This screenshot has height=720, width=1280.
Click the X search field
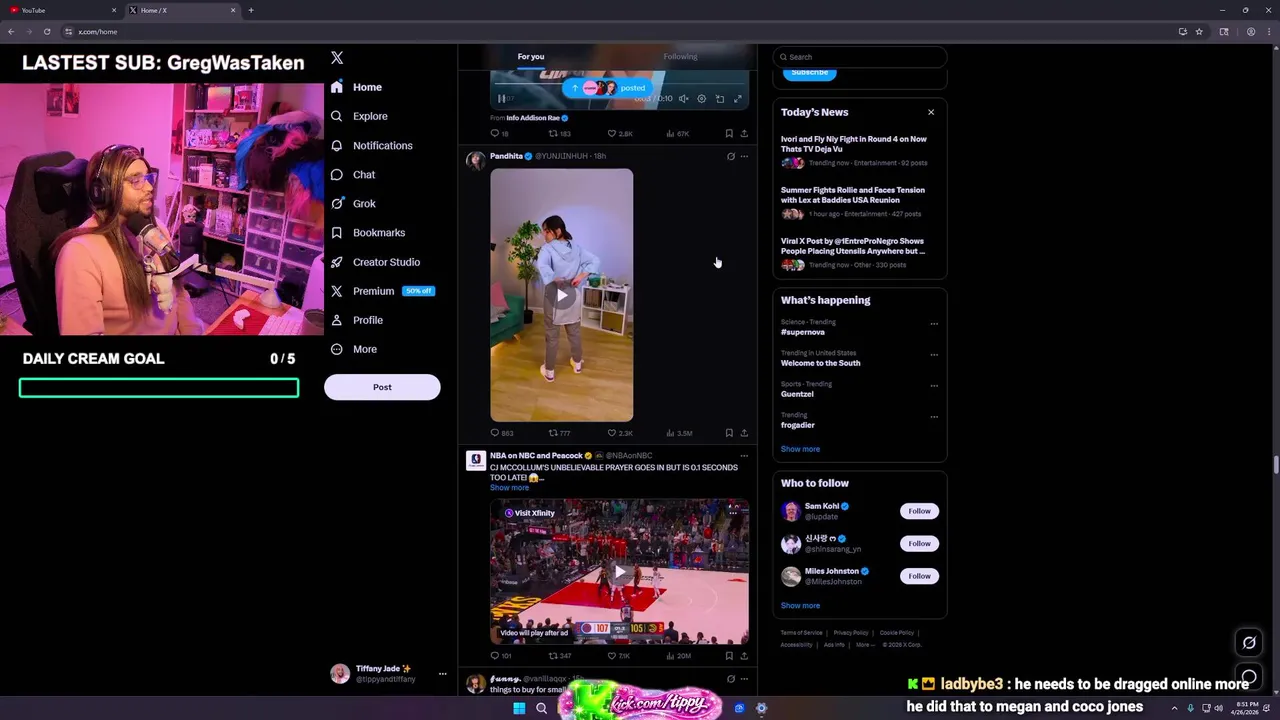(x=859, y=57)
